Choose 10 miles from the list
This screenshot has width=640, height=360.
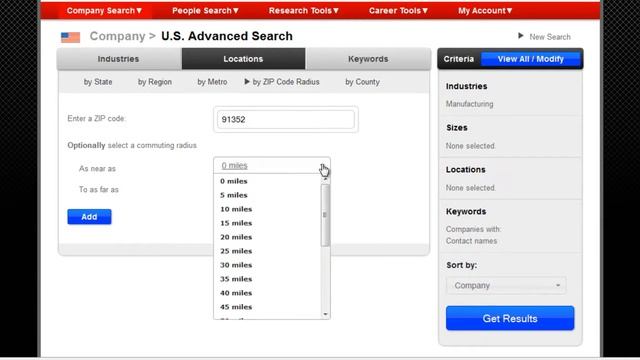coord(236,209)
